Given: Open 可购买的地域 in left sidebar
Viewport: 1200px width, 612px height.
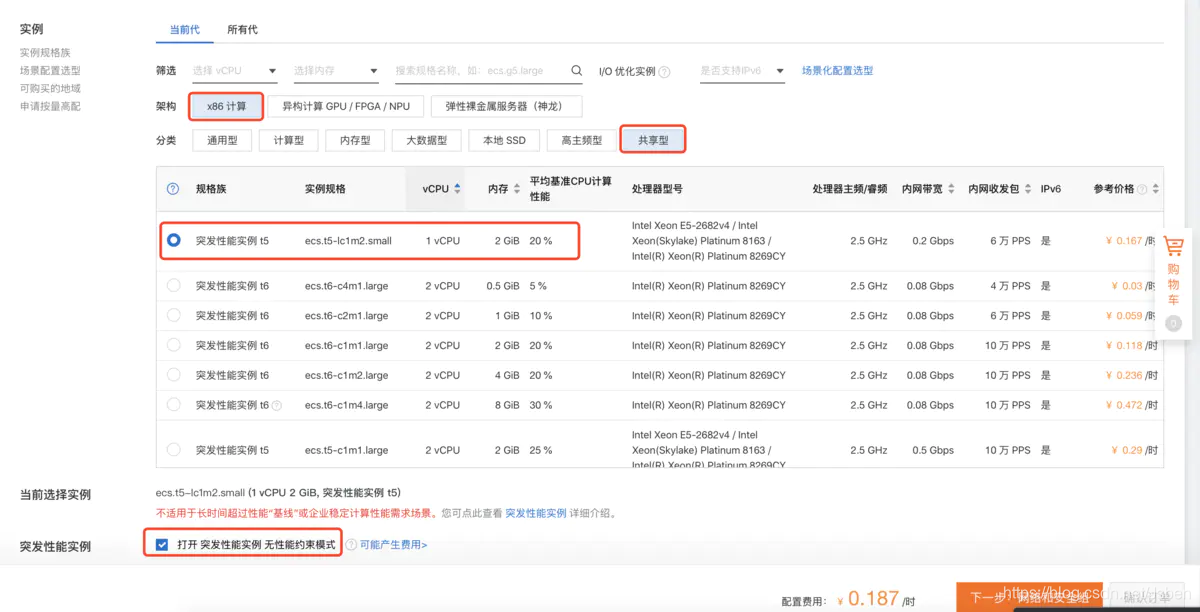Looking at the screenshot, I should point(50,88).
